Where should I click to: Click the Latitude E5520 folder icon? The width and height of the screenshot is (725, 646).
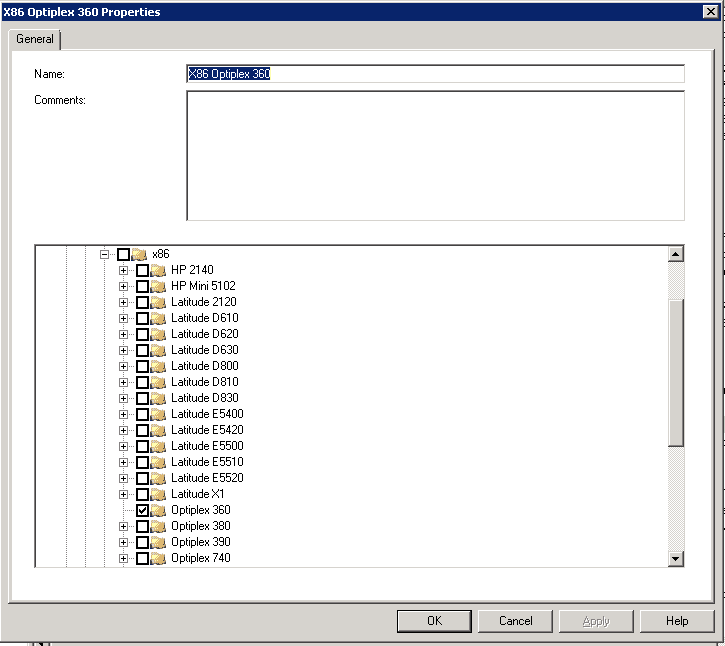(158, 478)
